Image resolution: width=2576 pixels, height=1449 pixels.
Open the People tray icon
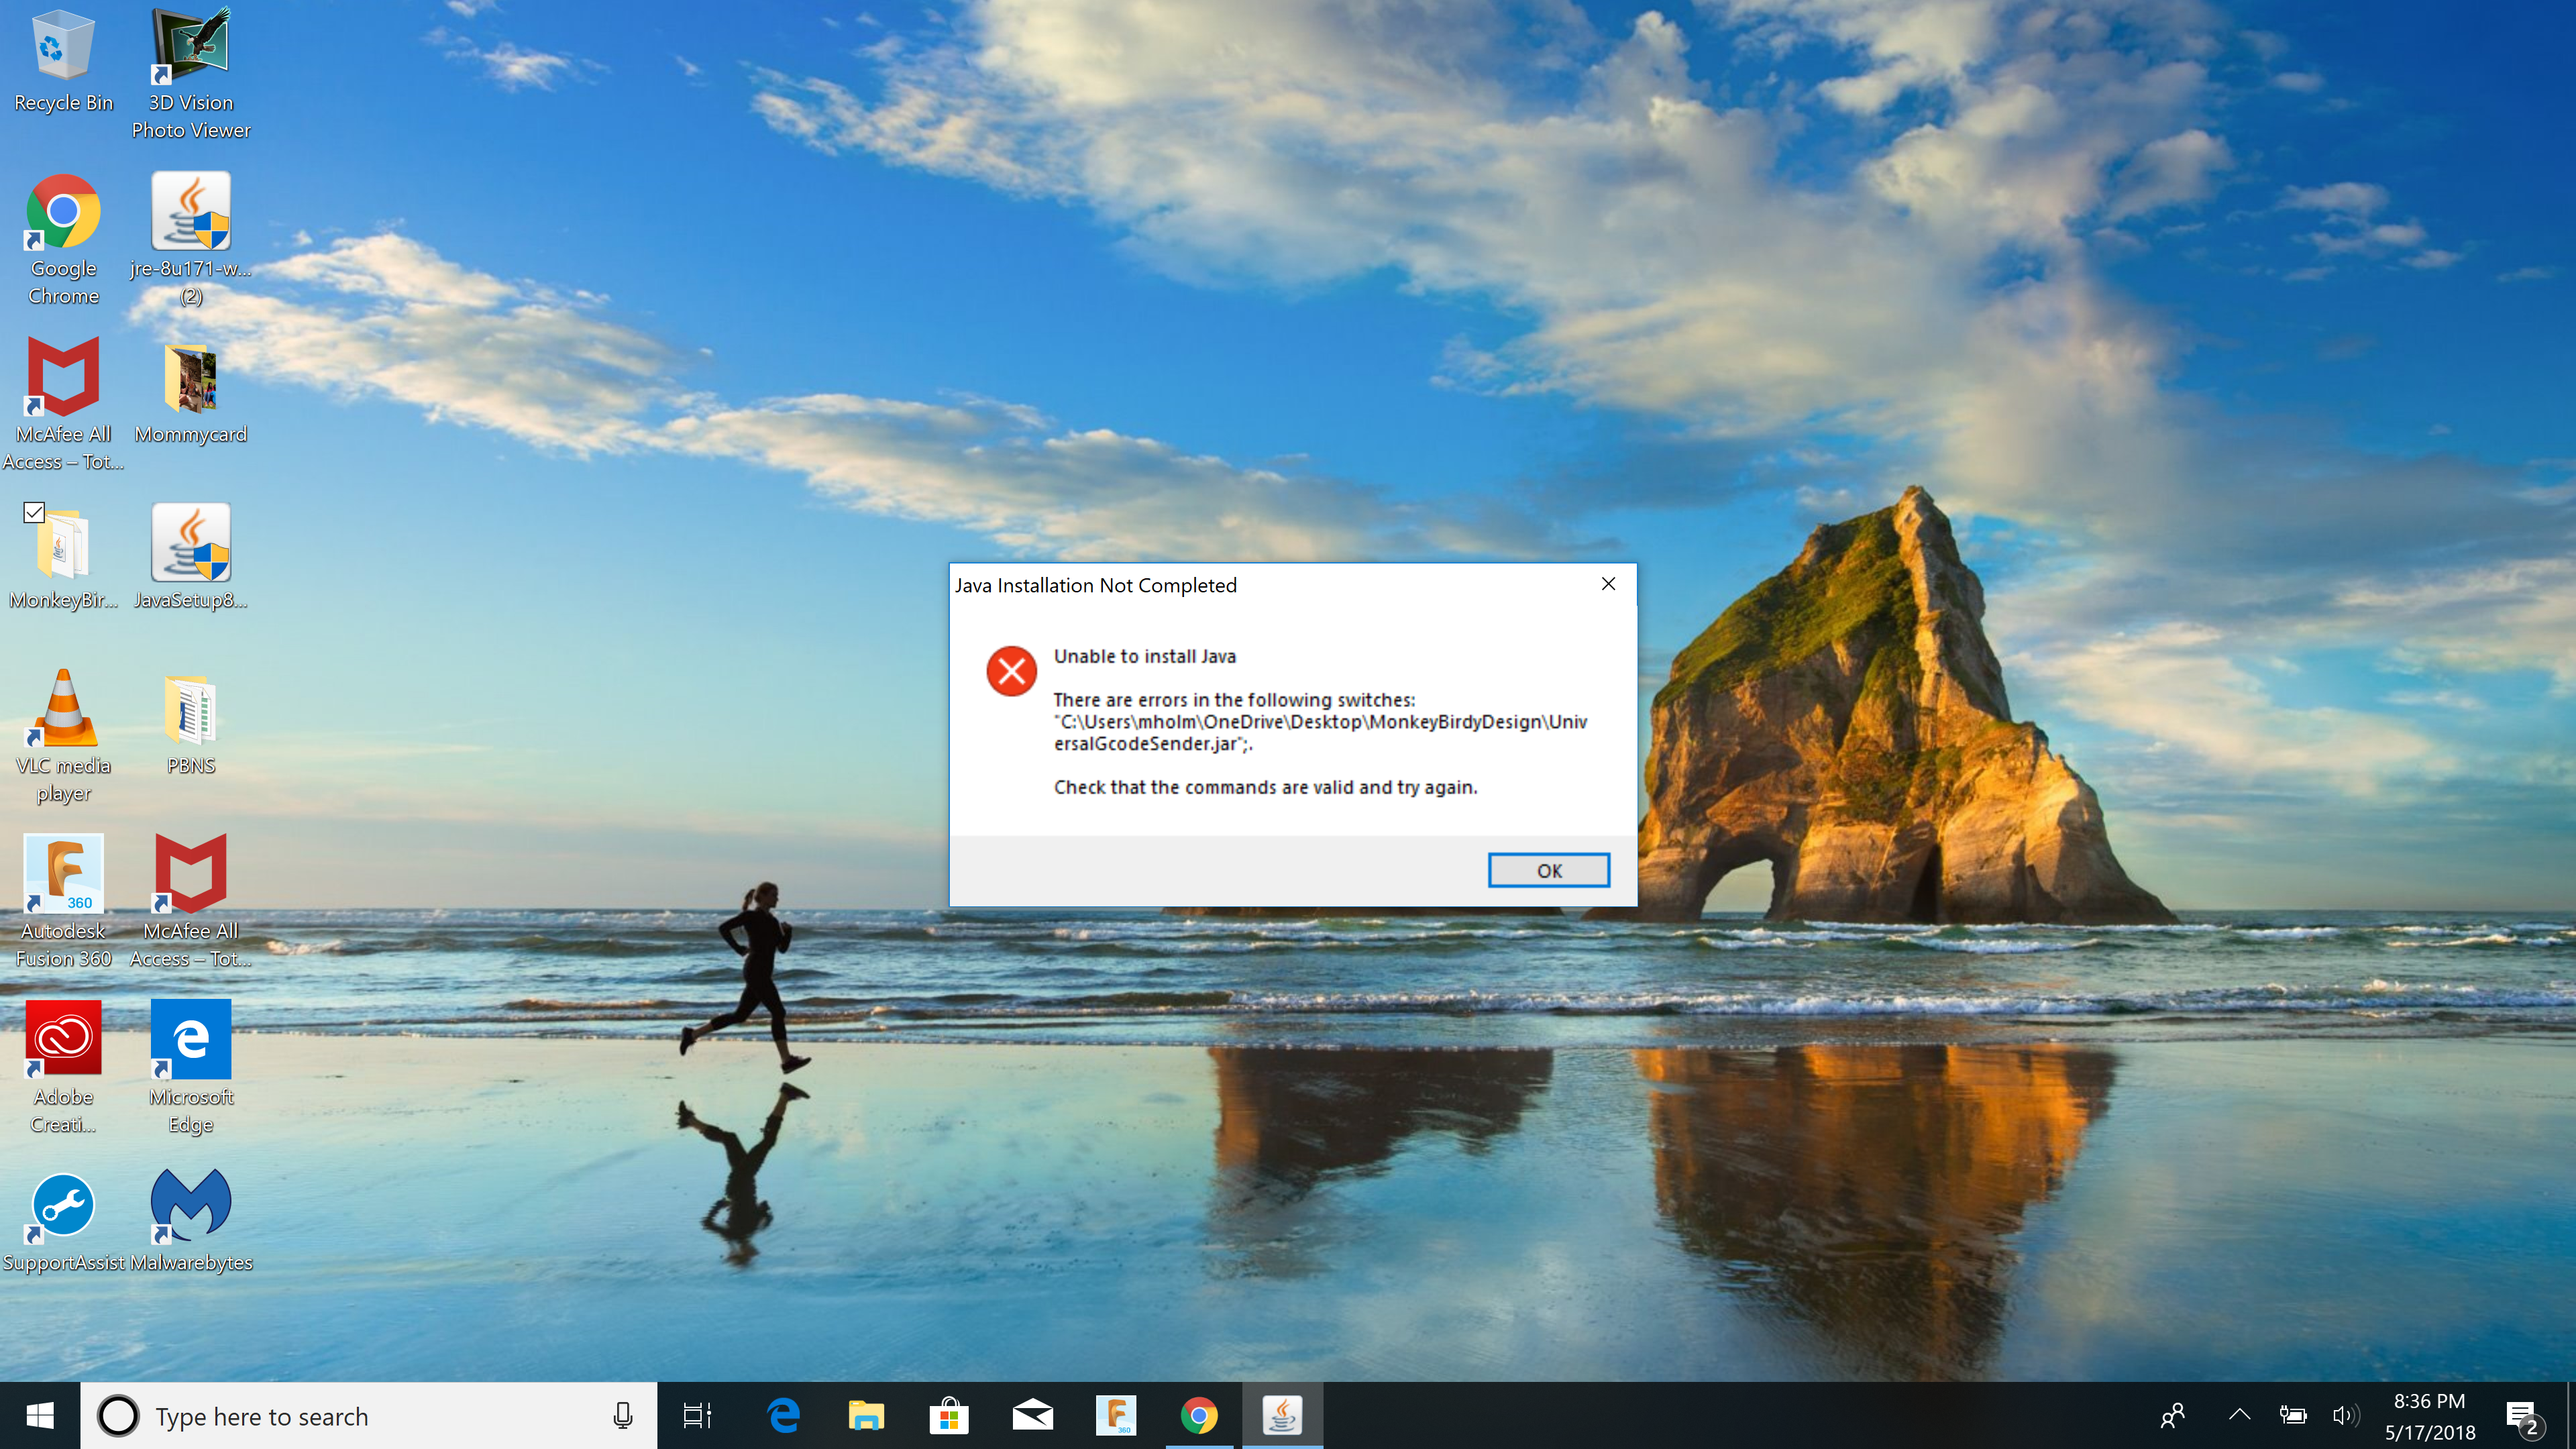[x=2172, y=1416]
